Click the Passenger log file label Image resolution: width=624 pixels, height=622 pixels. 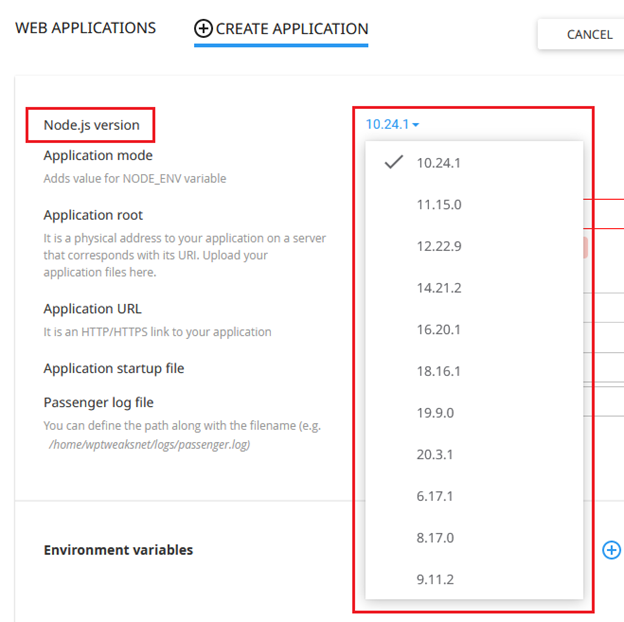tap(98, 402)
